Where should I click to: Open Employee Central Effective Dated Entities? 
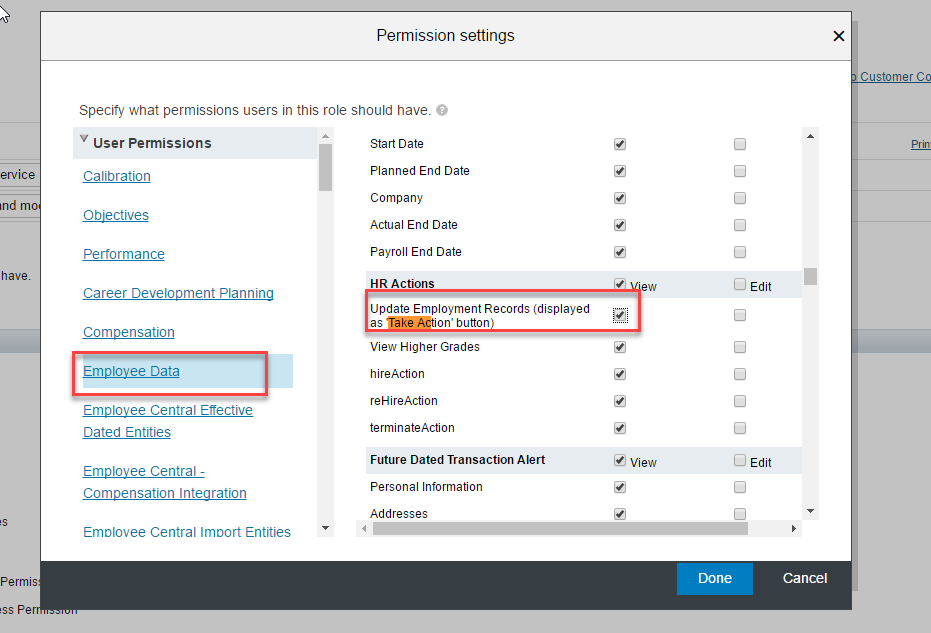tap(168, 421)
